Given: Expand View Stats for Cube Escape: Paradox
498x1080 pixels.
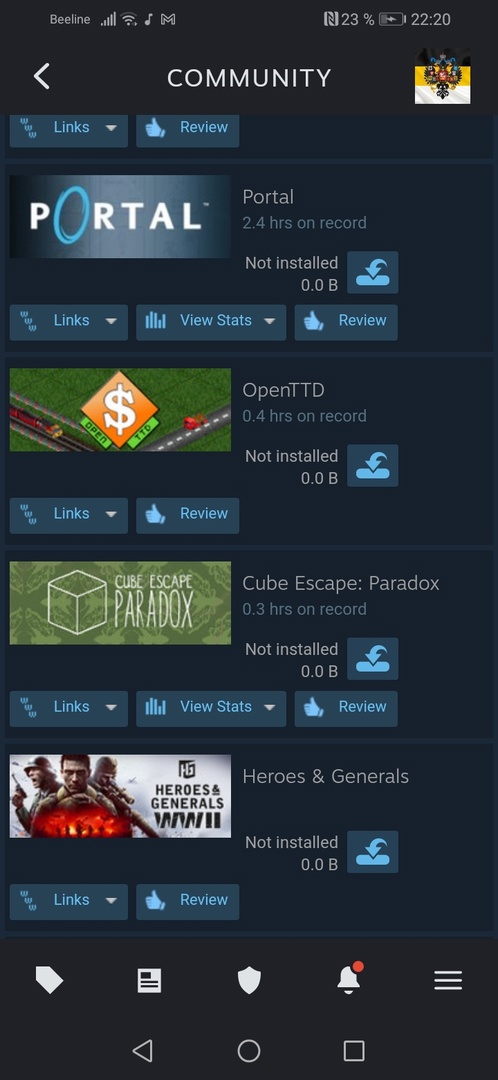Looking at the screenshot, I should pos(211,709).
